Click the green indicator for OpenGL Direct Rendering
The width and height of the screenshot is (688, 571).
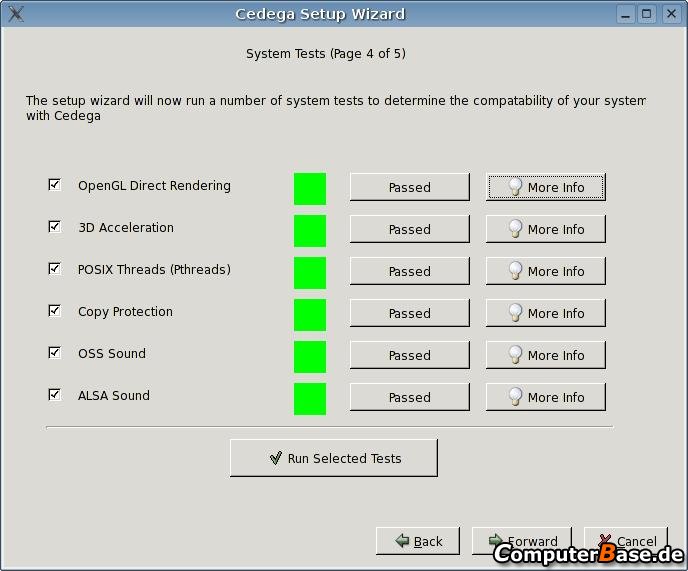point(310,189)
